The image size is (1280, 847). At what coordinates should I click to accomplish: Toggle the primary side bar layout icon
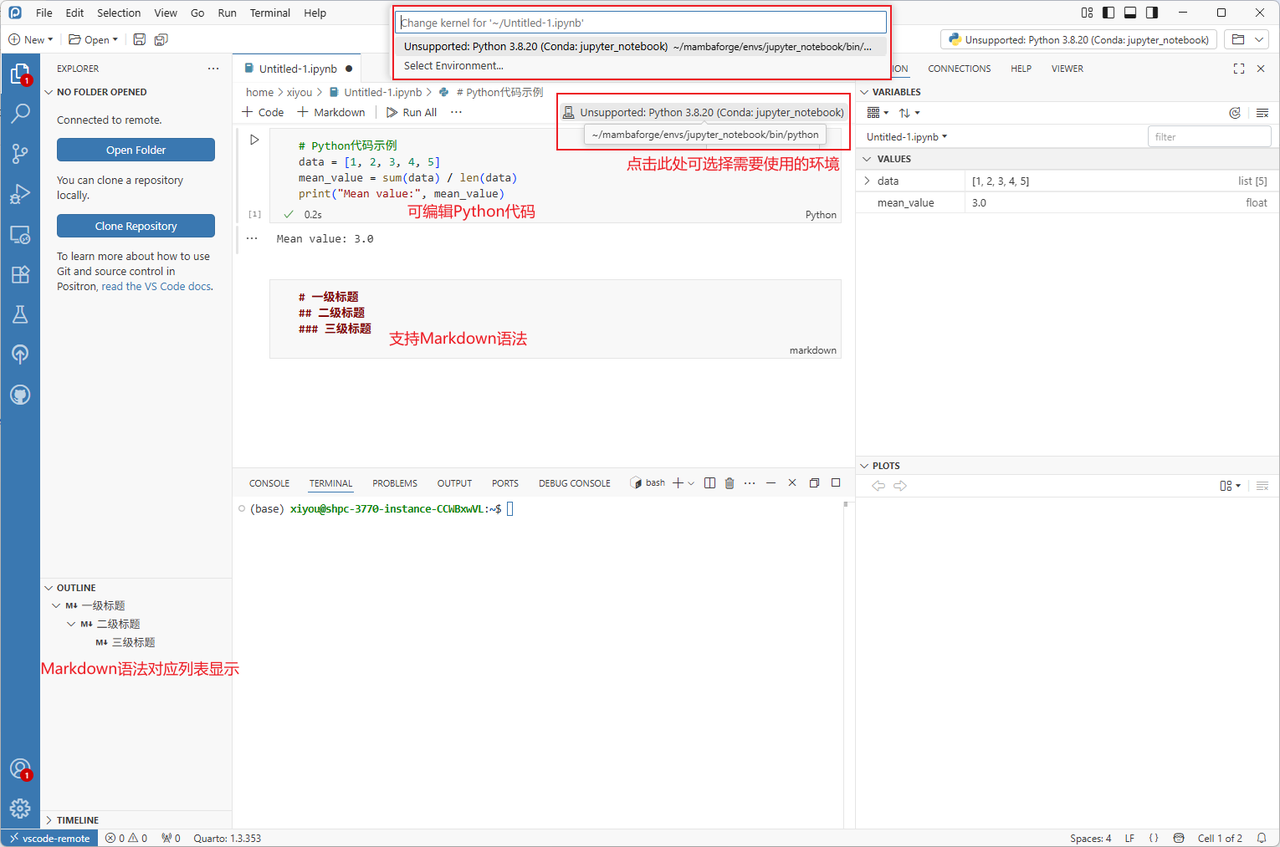[1109, 13]
